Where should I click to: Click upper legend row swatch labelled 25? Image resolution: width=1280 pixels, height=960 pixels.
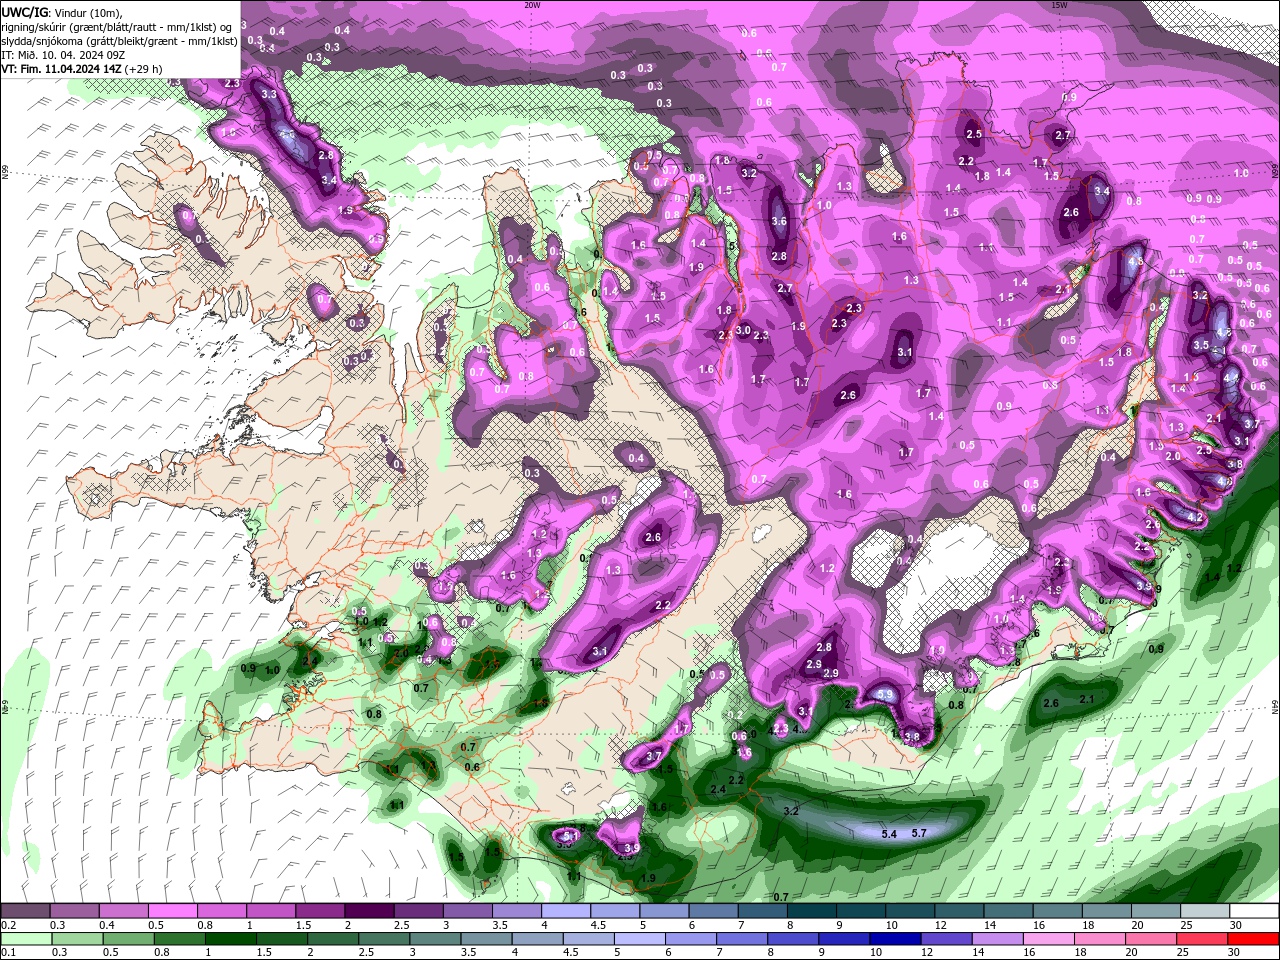point(1205,911)
